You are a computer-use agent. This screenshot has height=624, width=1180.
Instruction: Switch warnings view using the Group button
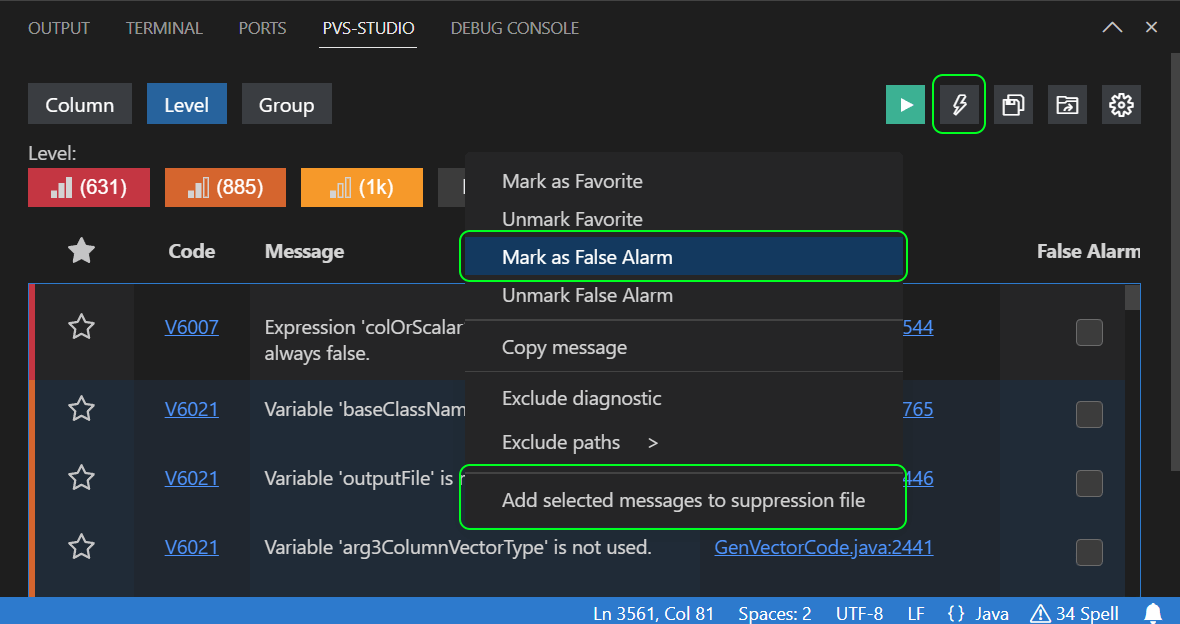click(x=286, y=103)
